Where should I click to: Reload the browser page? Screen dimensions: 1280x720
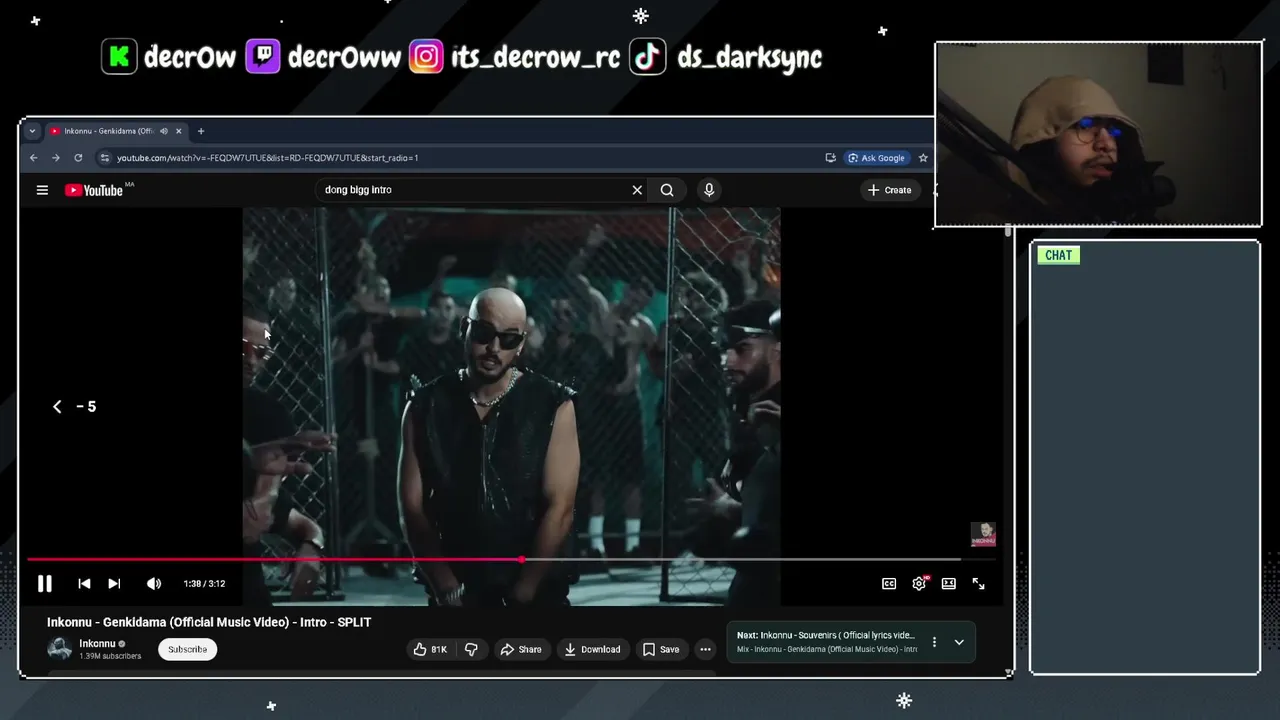click(78, 158)
